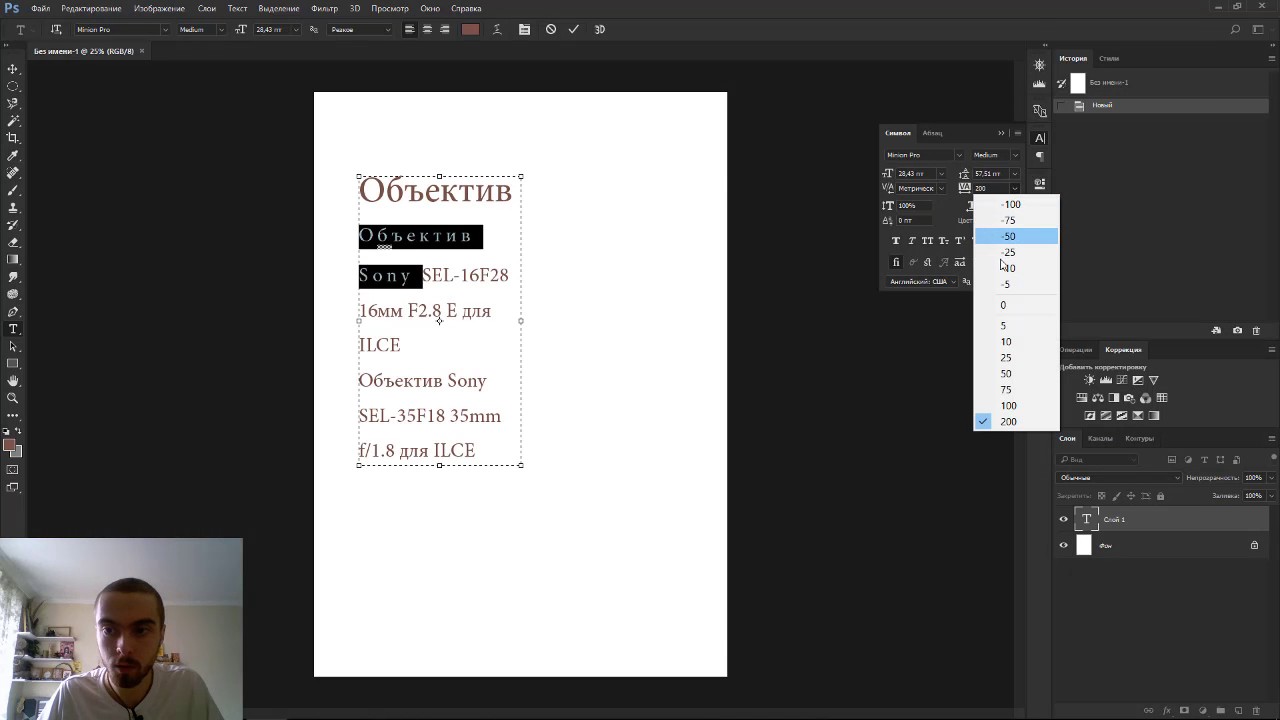Center text in options bar
This screenshot has height=720, width=1280.
(x=427, y=29)
